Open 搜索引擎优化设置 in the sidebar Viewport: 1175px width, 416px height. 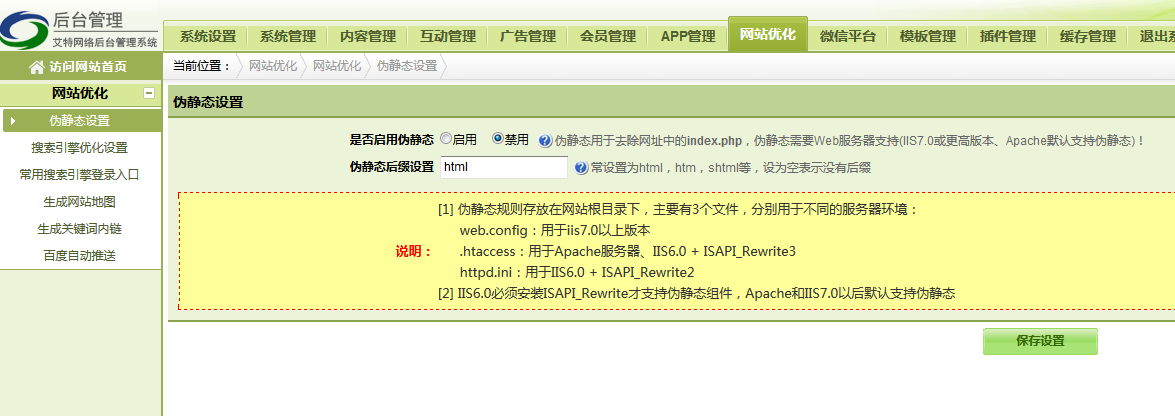coord(79,148)
